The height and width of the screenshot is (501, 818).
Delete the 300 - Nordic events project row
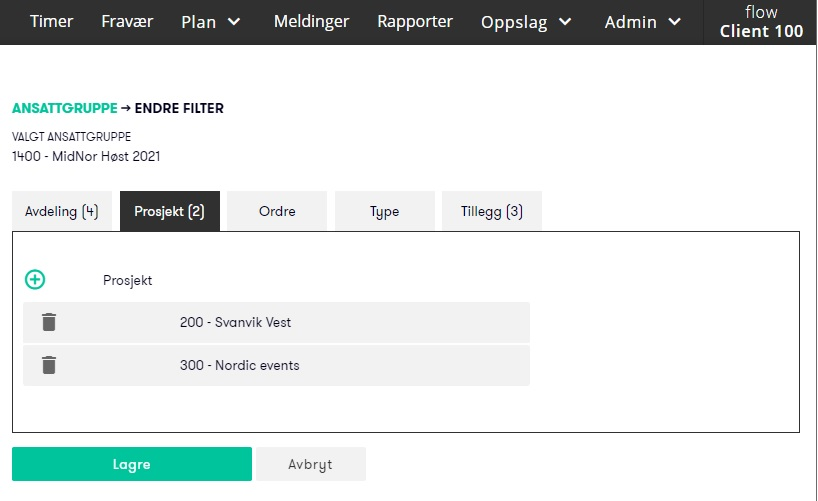click(49, 365)
